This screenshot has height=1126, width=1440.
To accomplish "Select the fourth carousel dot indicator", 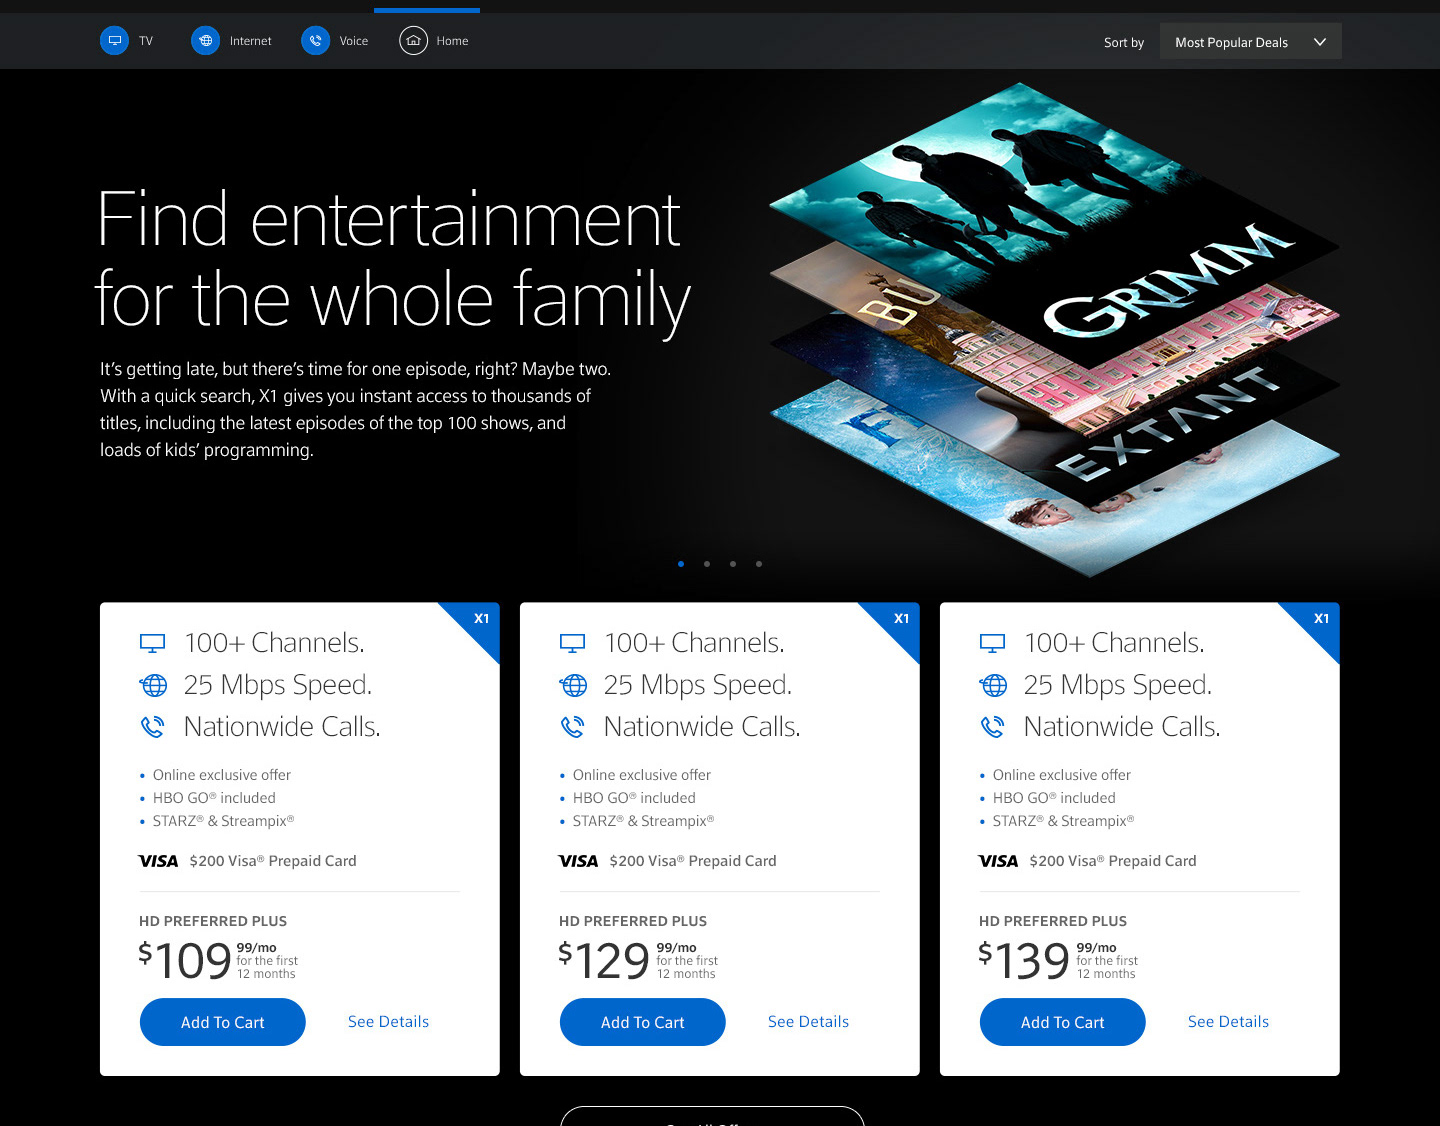I will (x=759, y=564).
